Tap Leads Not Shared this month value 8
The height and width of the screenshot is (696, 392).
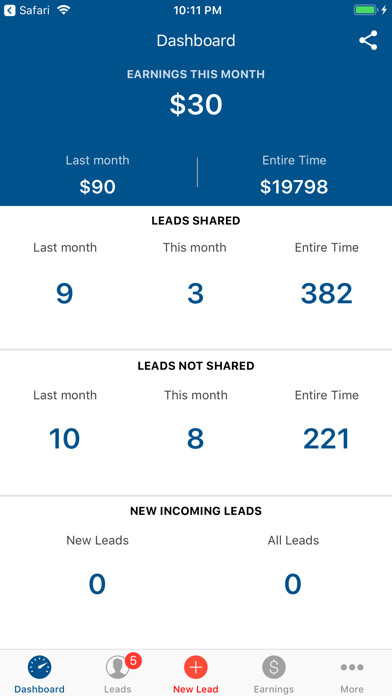(x=195, y=439)
